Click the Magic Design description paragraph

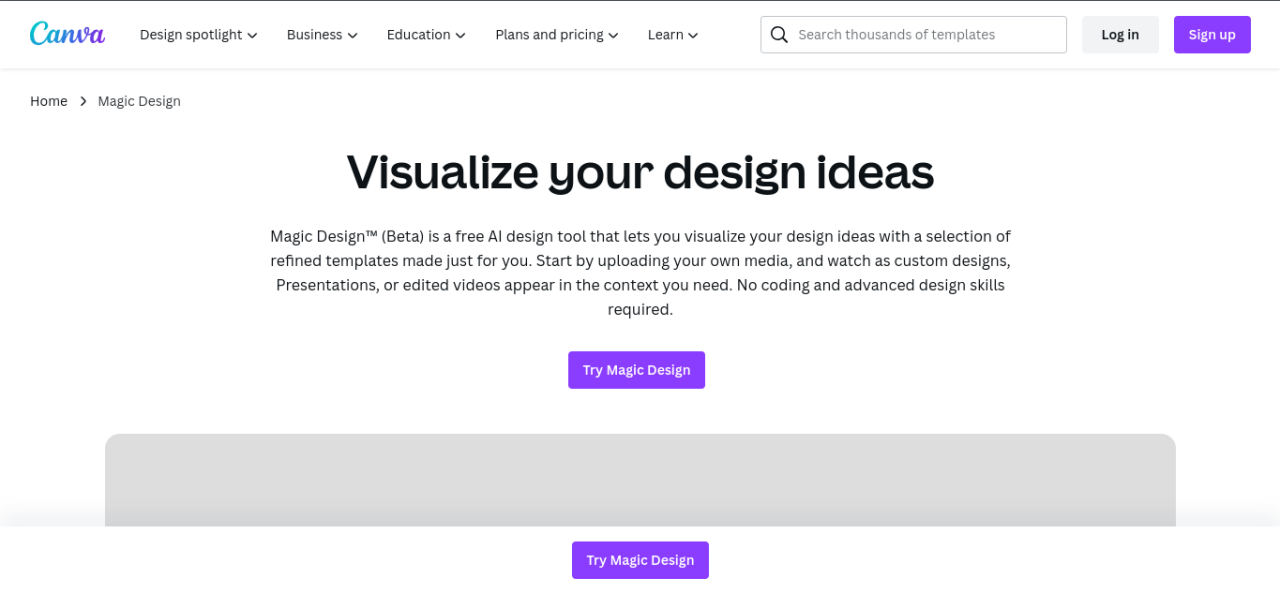[x=640, y=273]
